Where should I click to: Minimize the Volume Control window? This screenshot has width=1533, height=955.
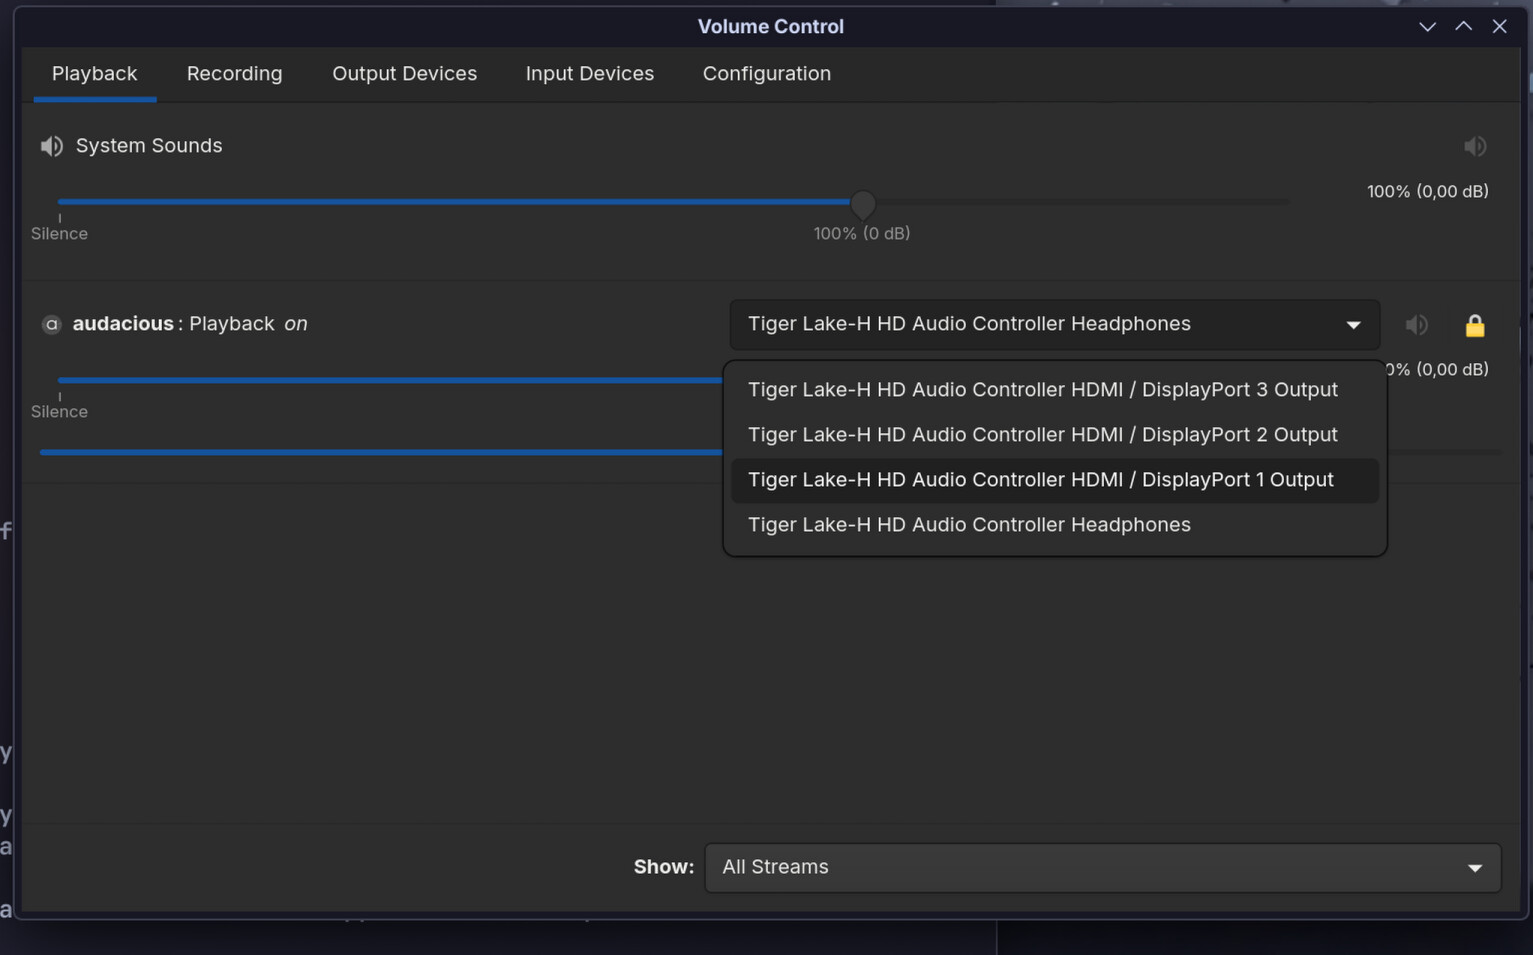tap(1427, 27)
